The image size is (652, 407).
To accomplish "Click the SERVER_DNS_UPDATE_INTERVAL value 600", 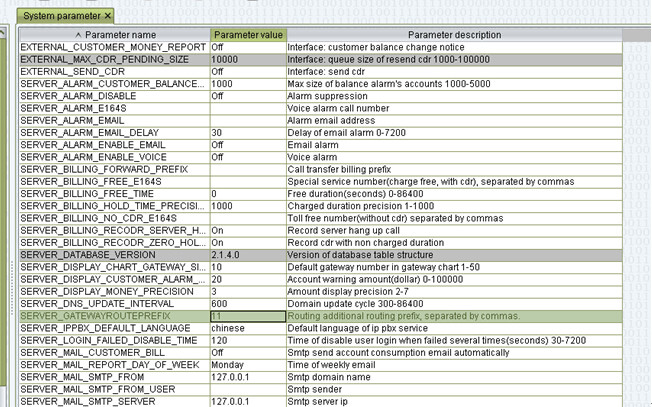I will (246, 304).
